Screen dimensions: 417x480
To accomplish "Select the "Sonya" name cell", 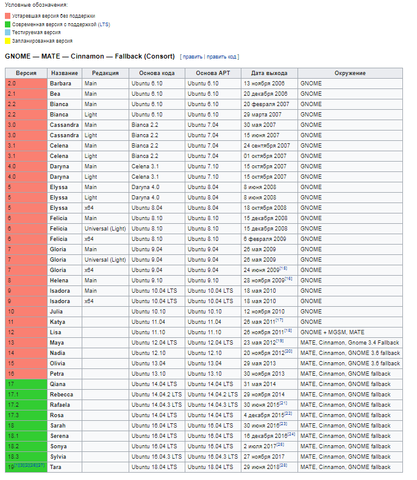I will point(64,446).
